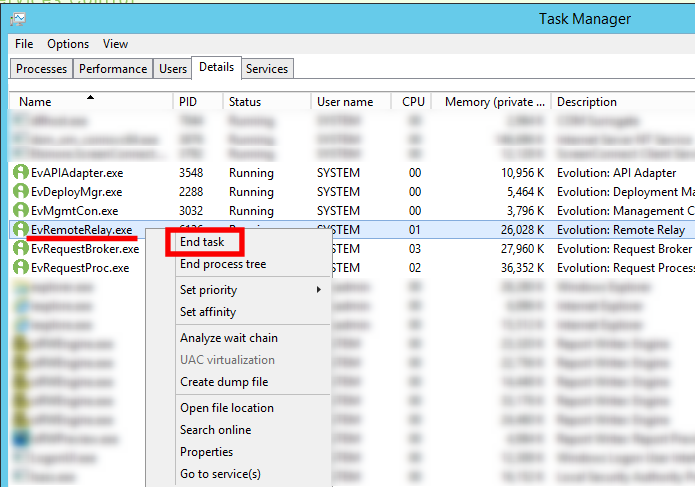Select the Details tab
The image size is (695, 487).
tap(216, 67)
